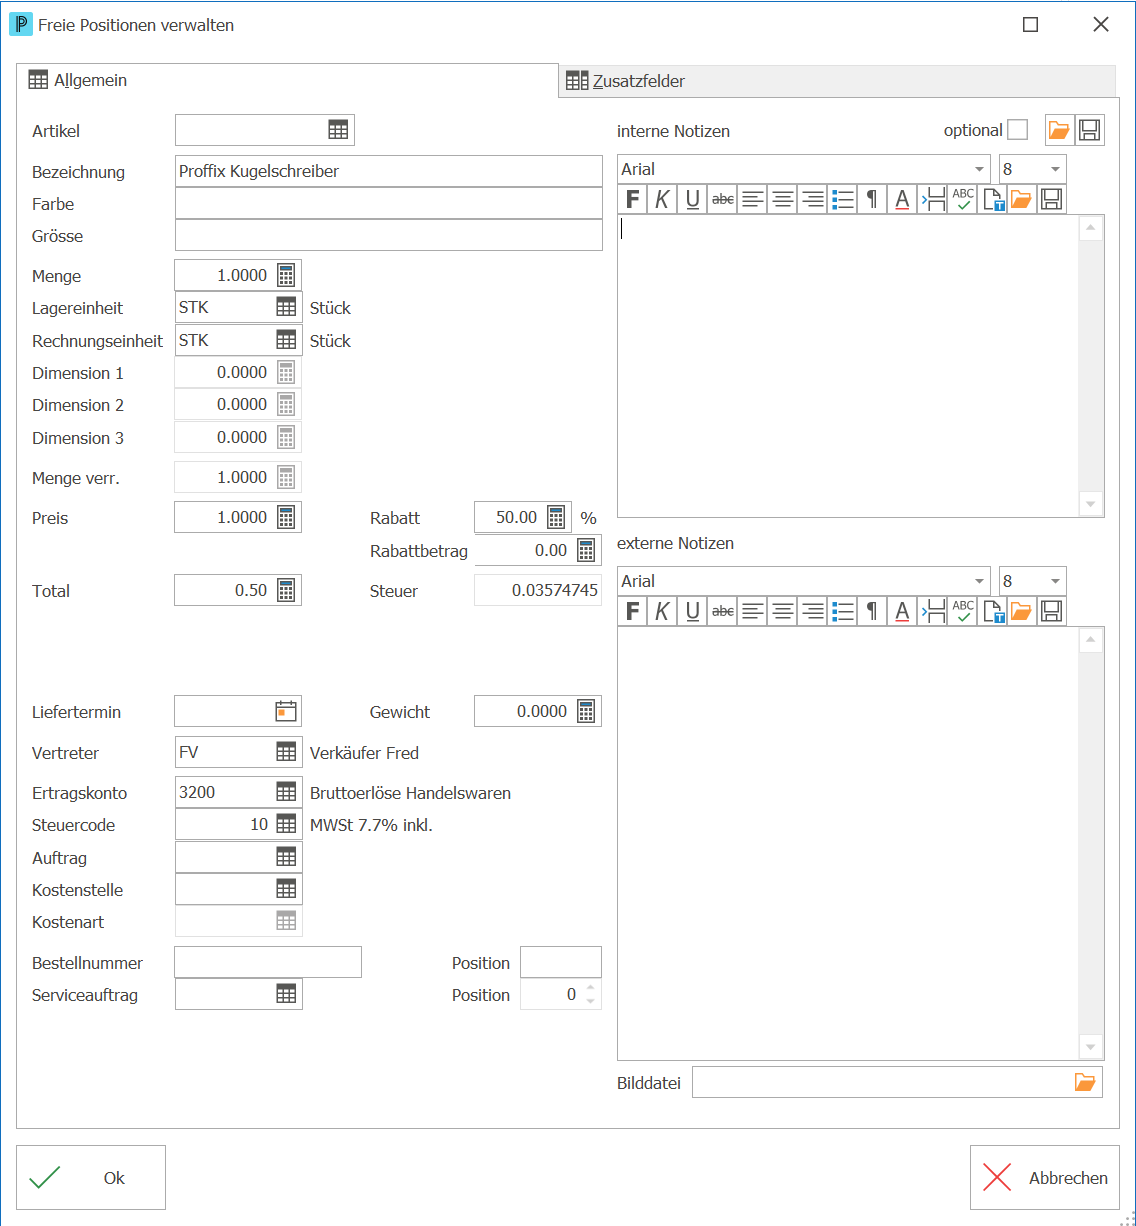Click the Bezeichnung field with Proffix Kugelschreiber
This screenshot has height=1226, width=1136.
coord(389,171)
